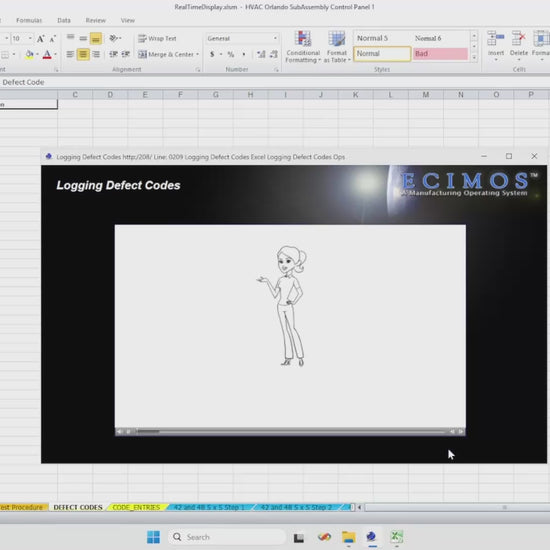Click the Windows taskbar Search box
This screenshot has width=550, height=550.
pos(227,537)
